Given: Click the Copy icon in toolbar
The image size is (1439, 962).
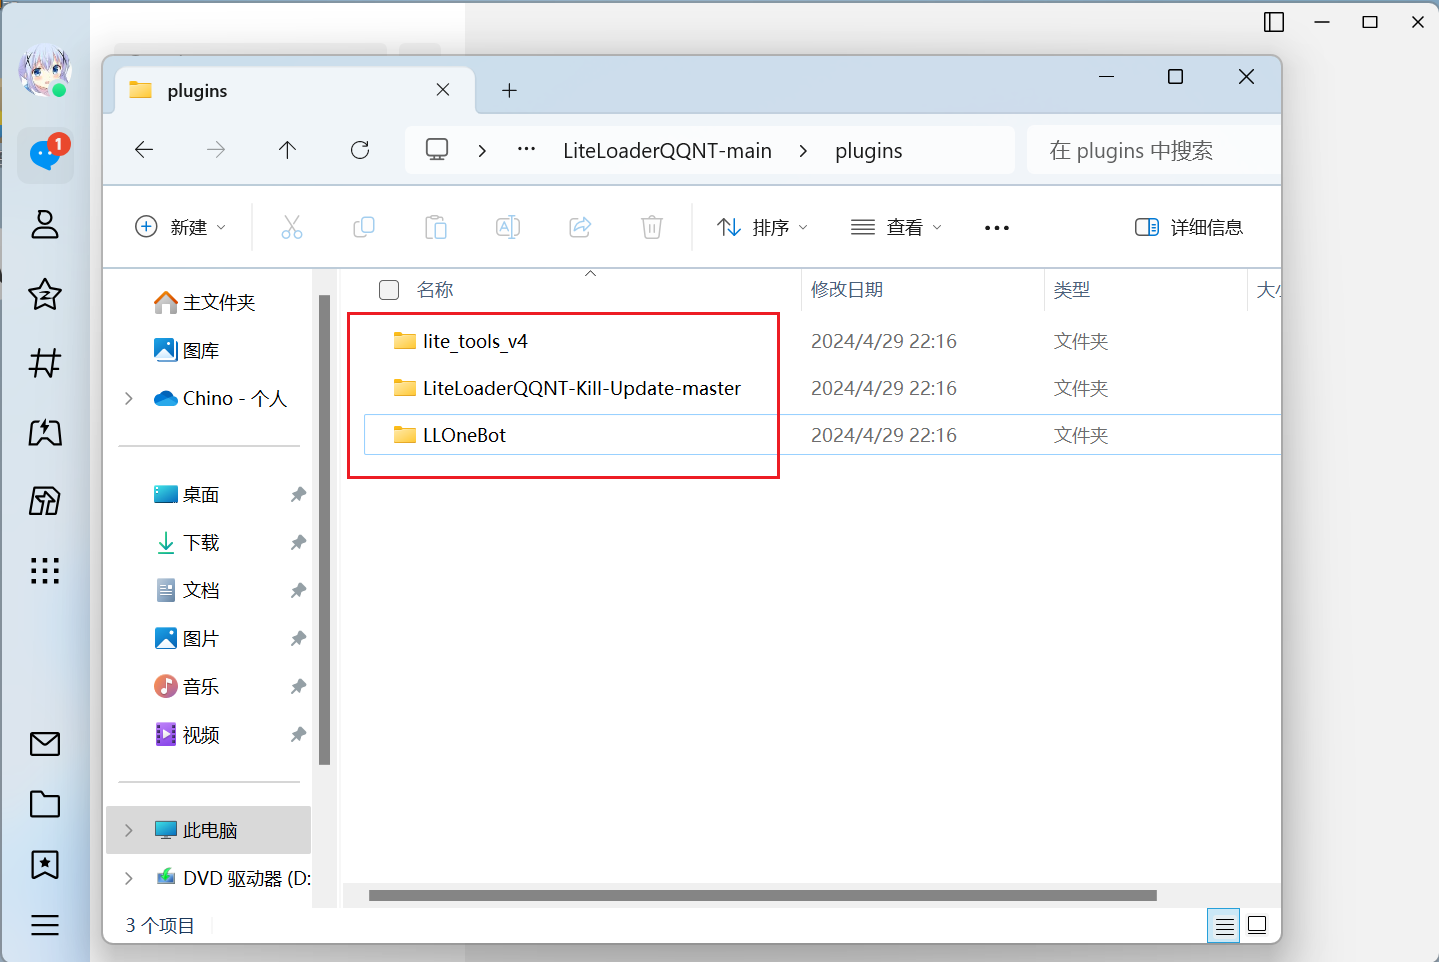Looking at the screenshot, I should [x=364, y=228].
